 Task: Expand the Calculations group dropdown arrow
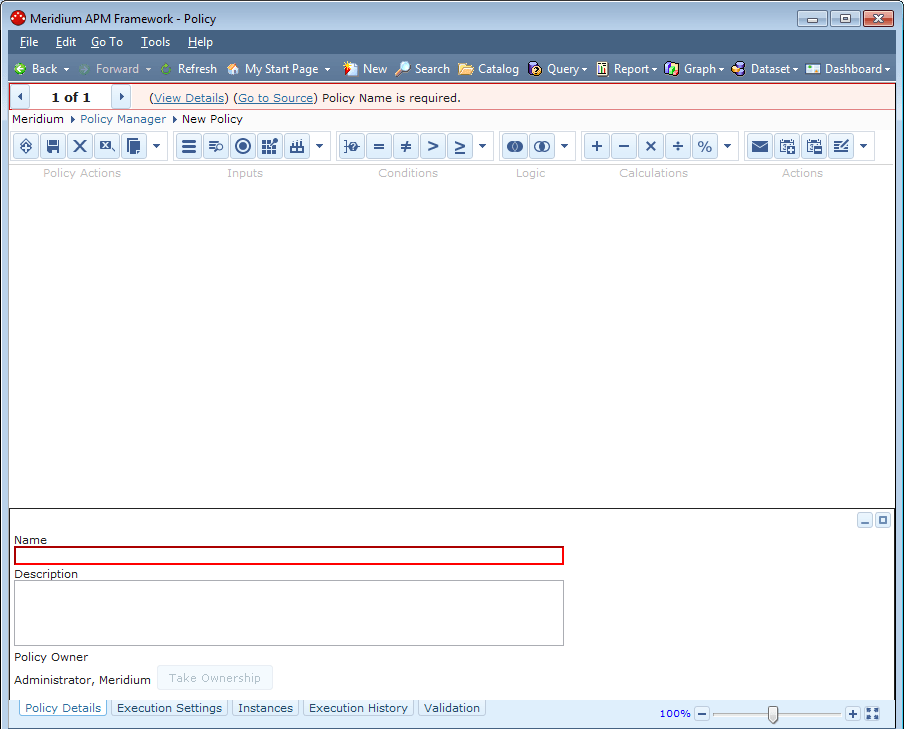coord(728,146)
